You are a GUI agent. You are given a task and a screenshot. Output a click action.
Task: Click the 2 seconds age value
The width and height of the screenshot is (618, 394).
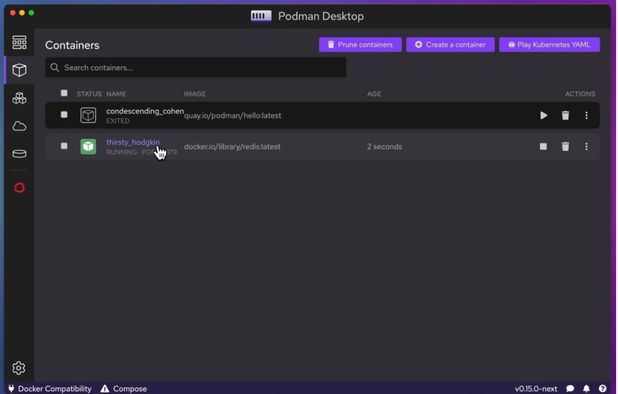click(385, 147)
